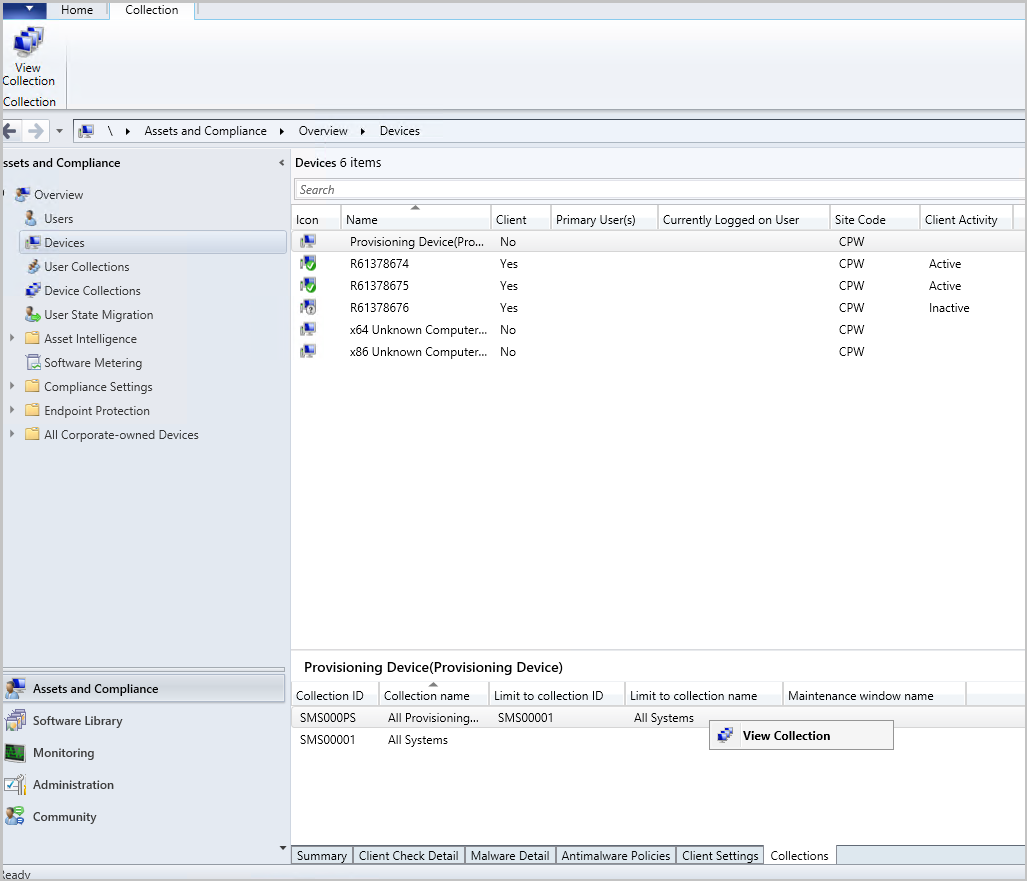The height and width of the screenshot is (881, 1027).
Task: Open the Community workspace
Action: (x=68, y=816)
